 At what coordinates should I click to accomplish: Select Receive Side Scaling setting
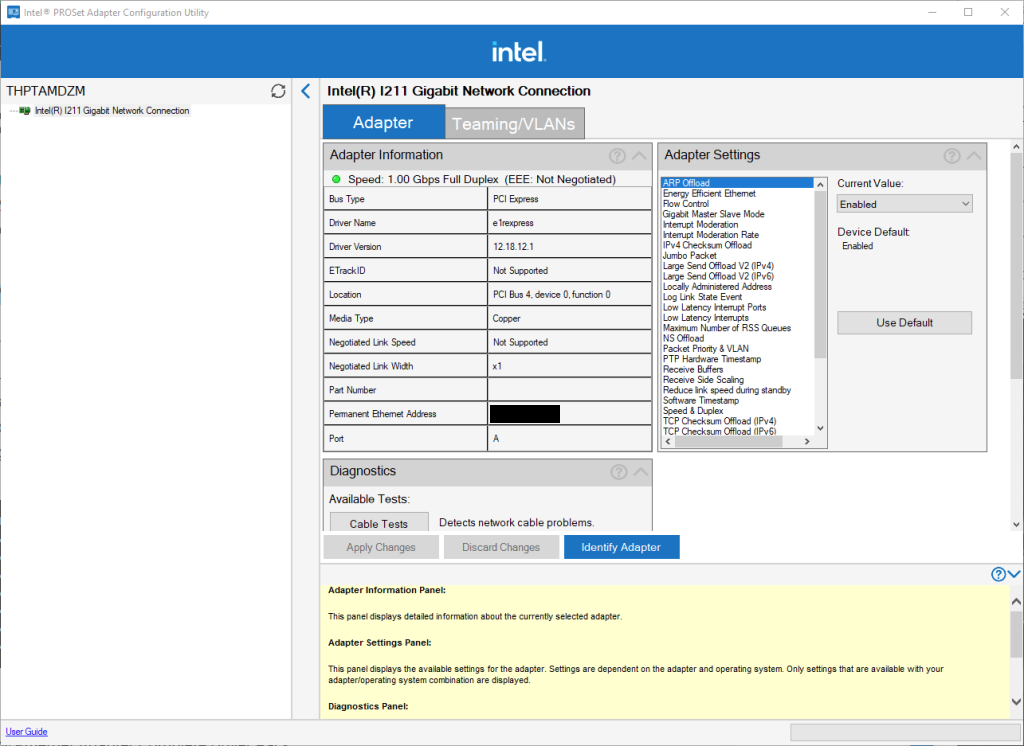click(703, 380)
